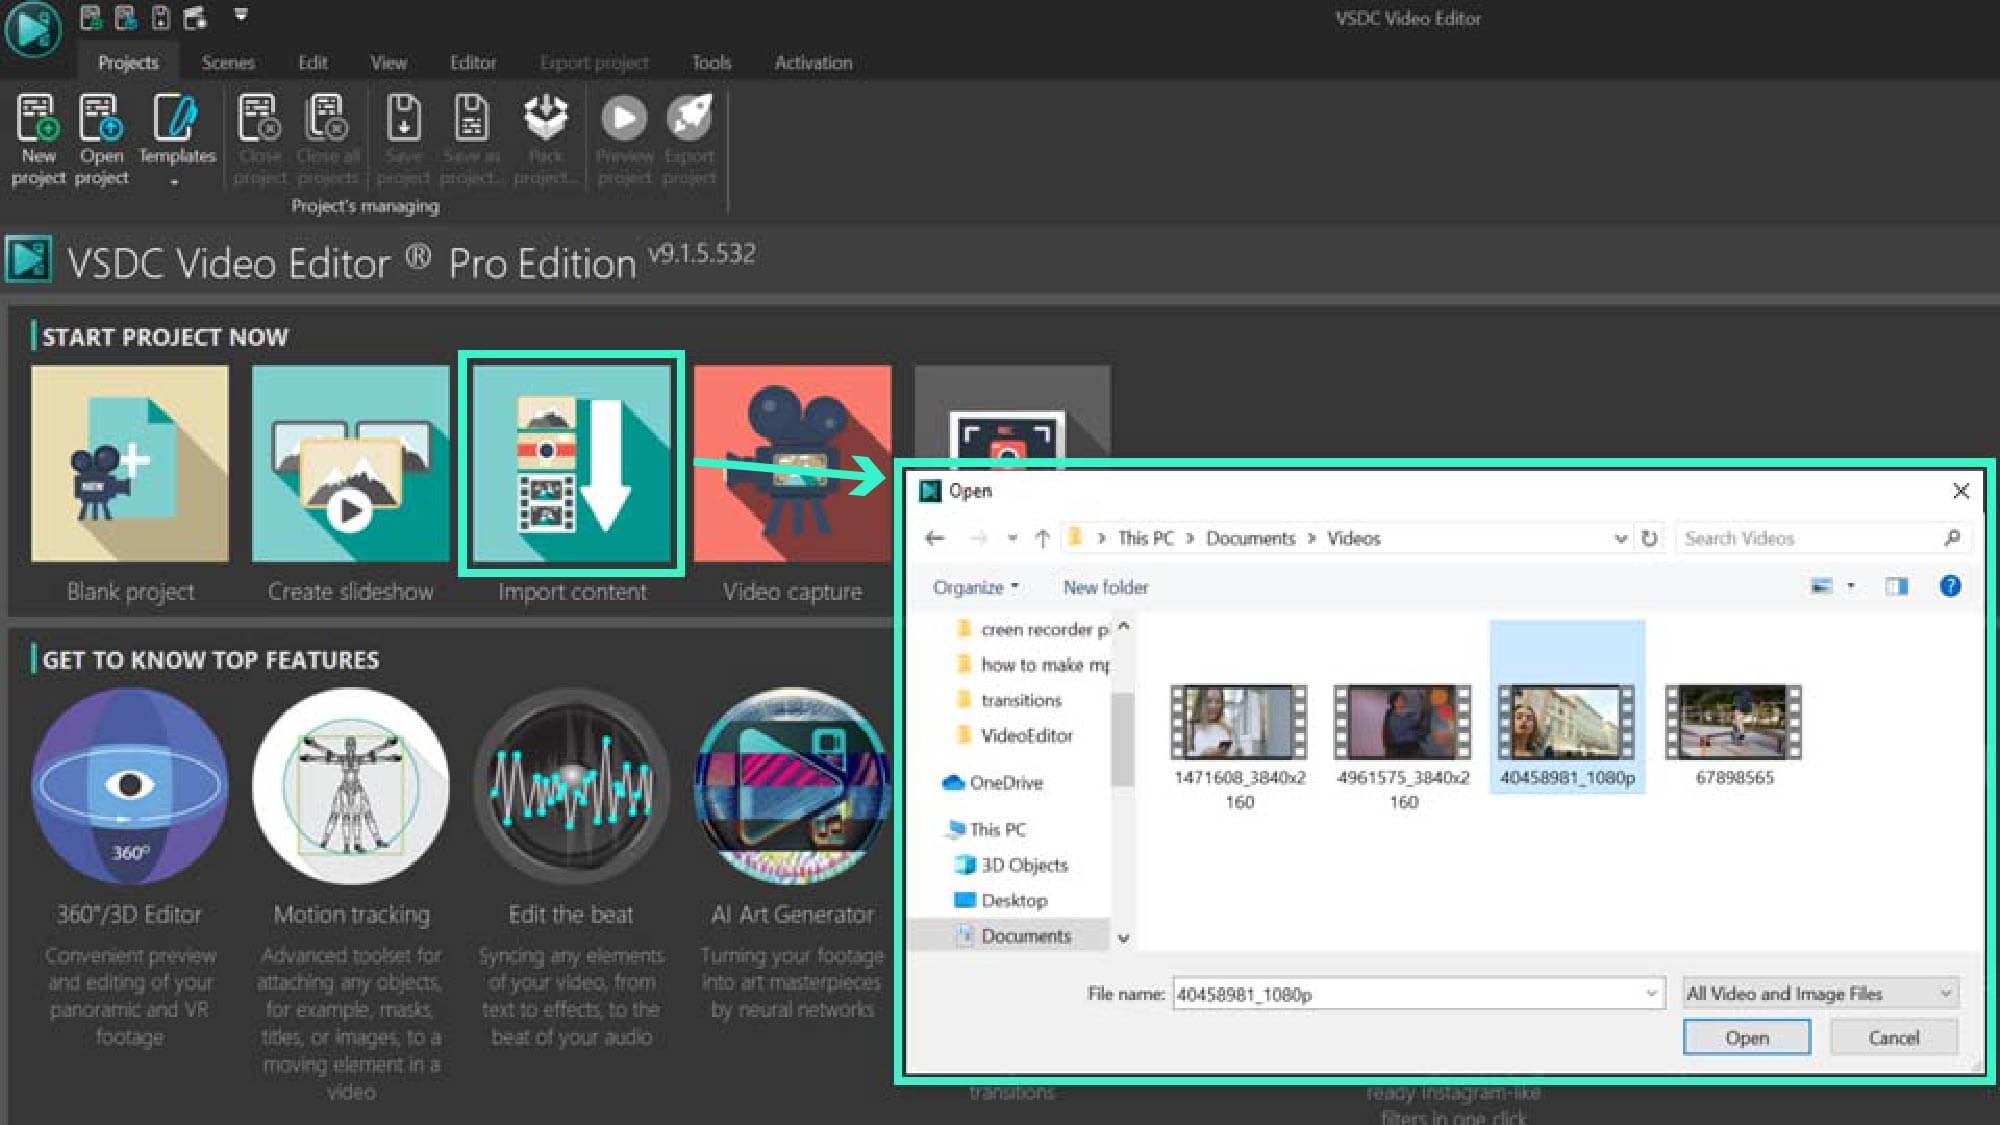Open the Organize menu
Viewport: 2000px width, 1125px height.
coord(975,587)
